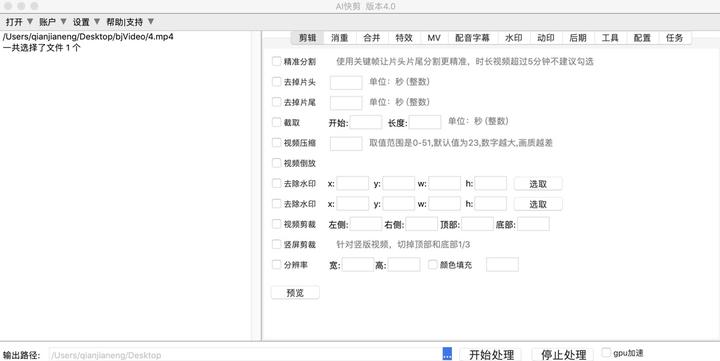Enable the first 去除水印 checkbox

276,183
